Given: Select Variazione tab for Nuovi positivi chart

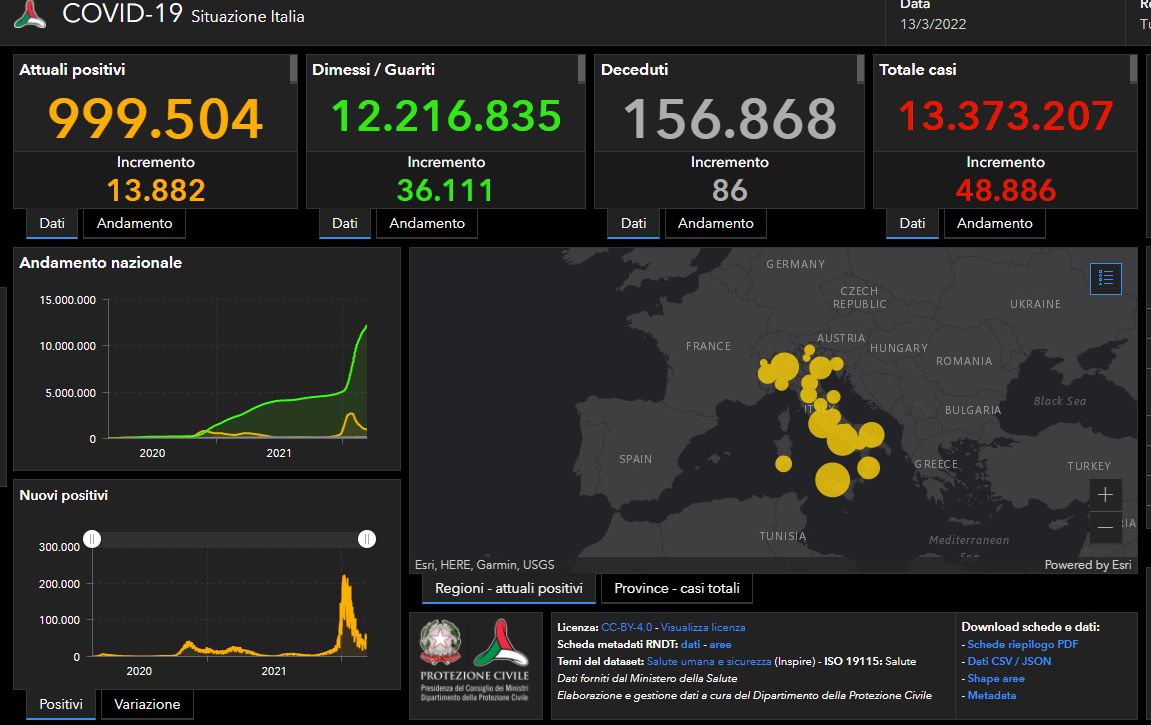Looking at the screenshot, I should [x=147, y=704].
